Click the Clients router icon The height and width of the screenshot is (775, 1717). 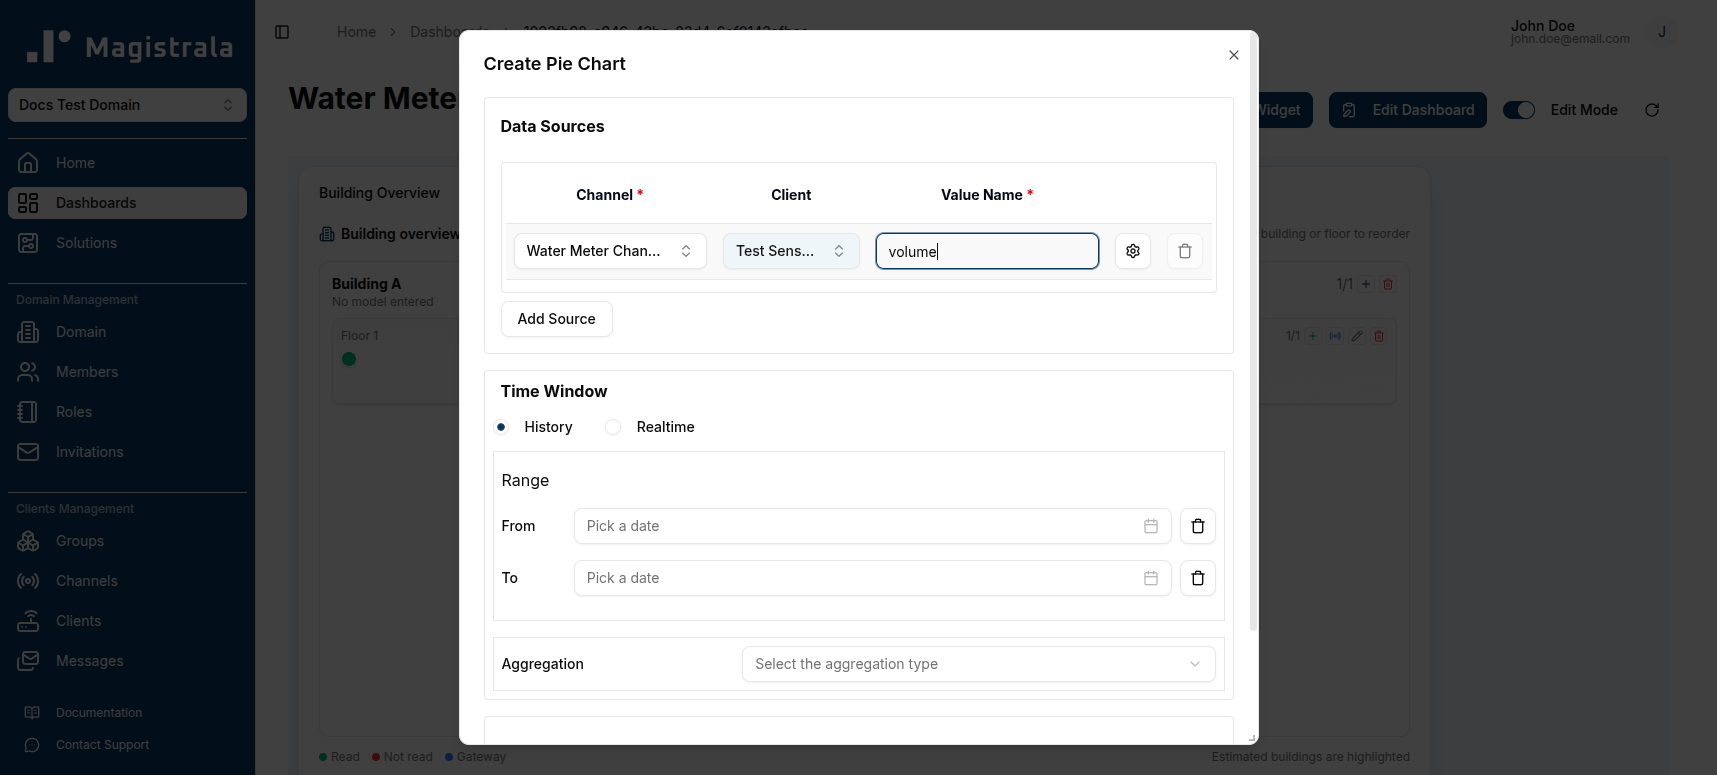click(x=28, y=621)
